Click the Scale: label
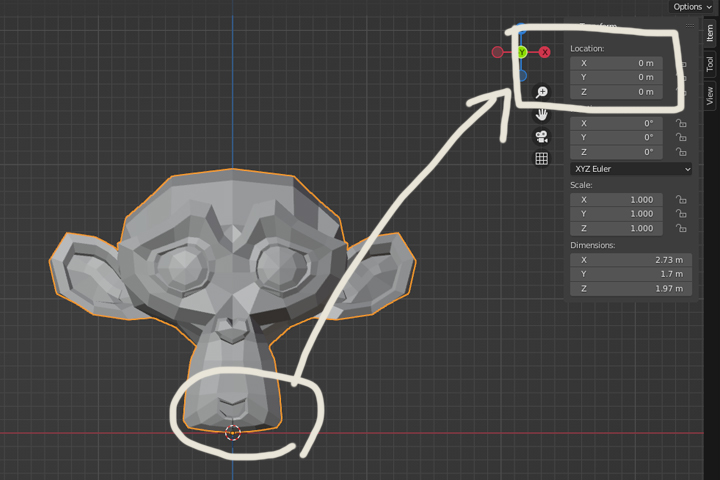The height and width of the screenshot is (480, 720). (581, 185)
